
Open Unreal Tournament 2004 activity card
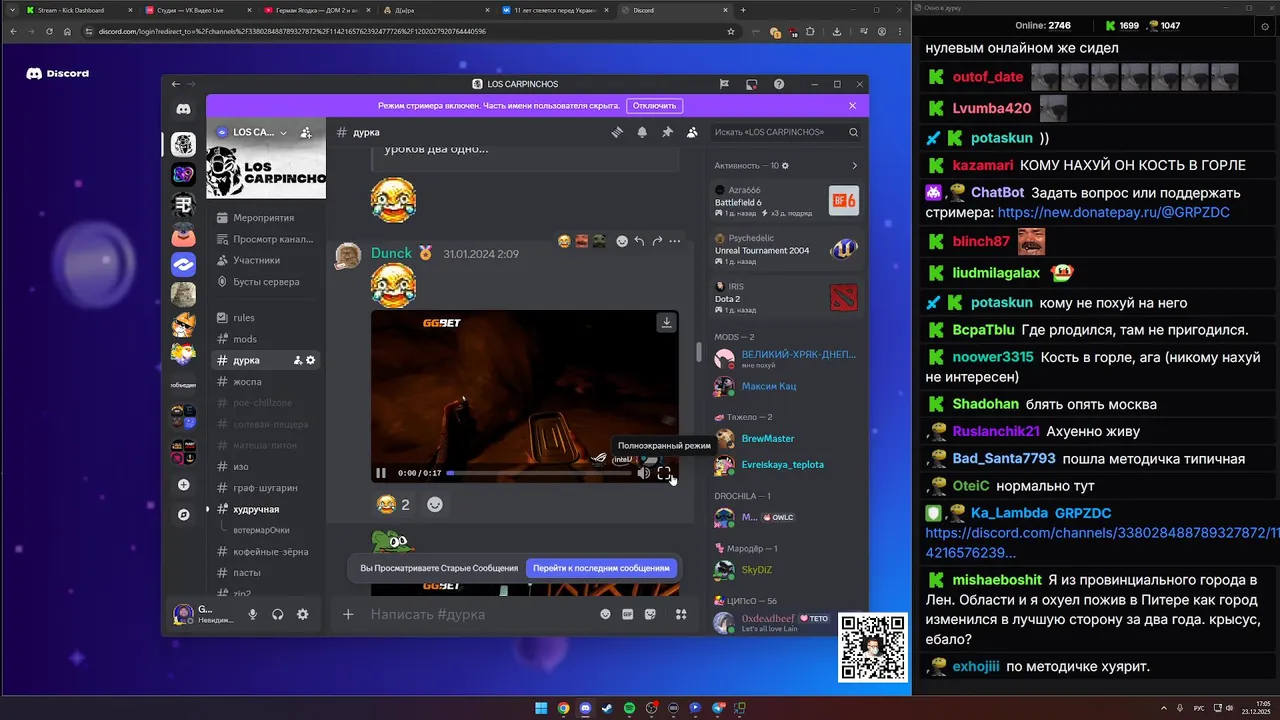click(785, 249)
